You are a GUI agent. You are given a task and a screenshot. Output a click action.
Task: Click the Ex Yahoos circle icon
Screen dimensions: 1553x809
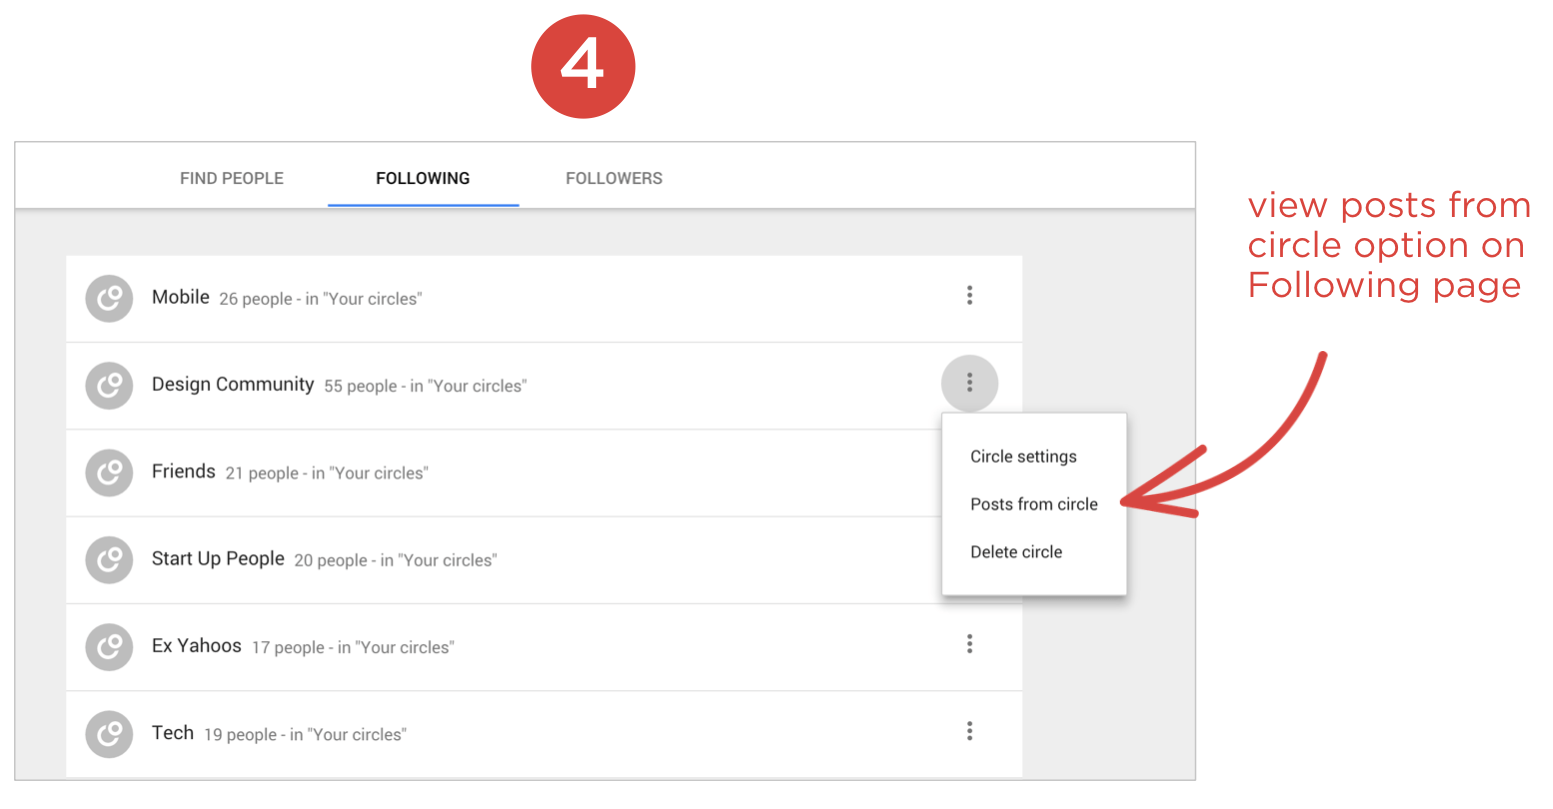[x=109, y=646]
